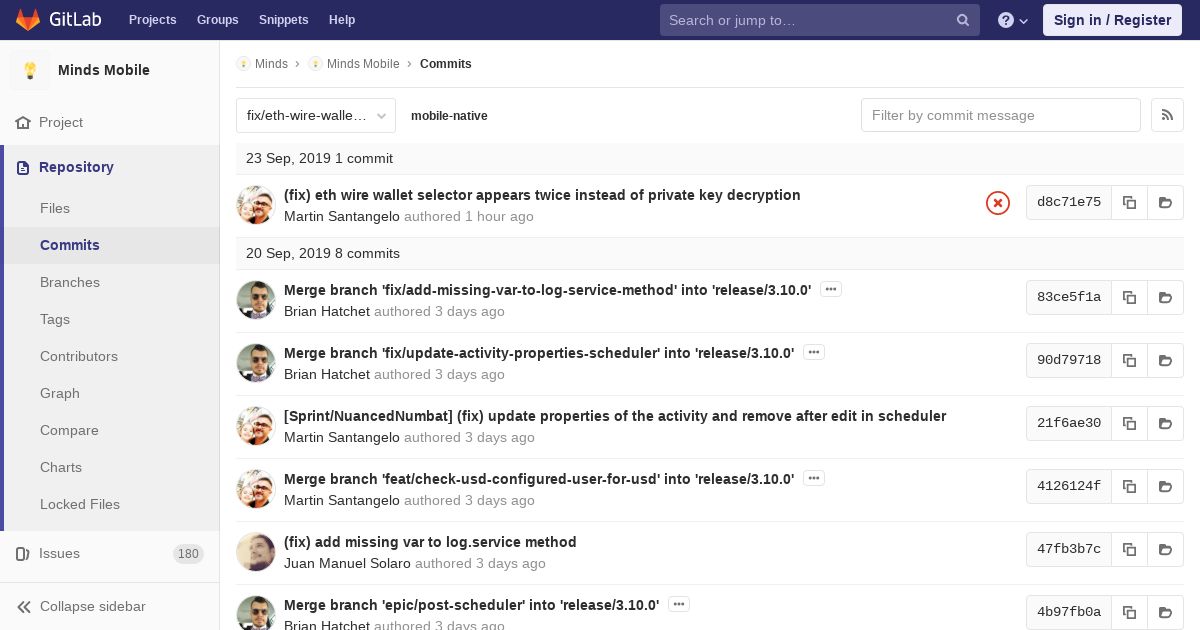
Task: Open Snippets in top navigation
Action: [283, 20]
